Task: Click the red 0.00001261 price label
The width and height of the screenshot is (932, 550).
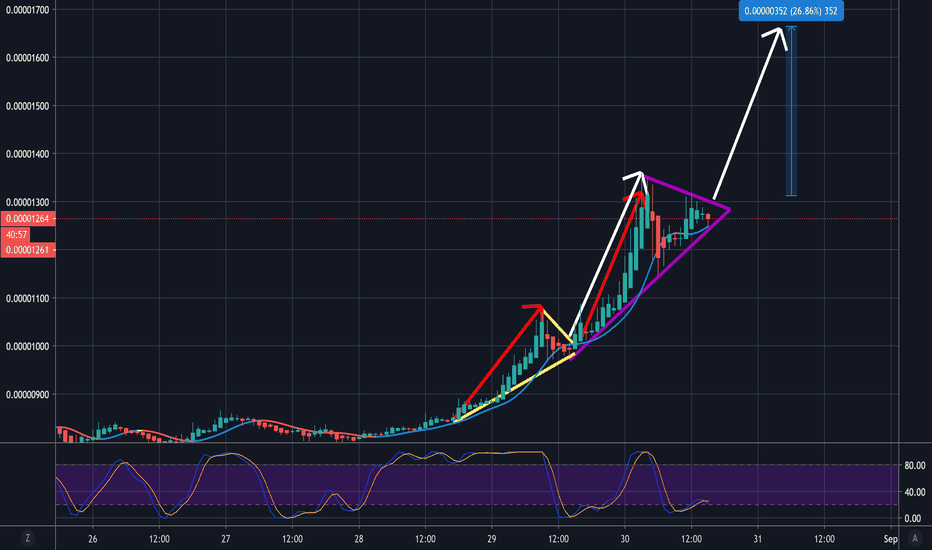Action: point(28,250)
